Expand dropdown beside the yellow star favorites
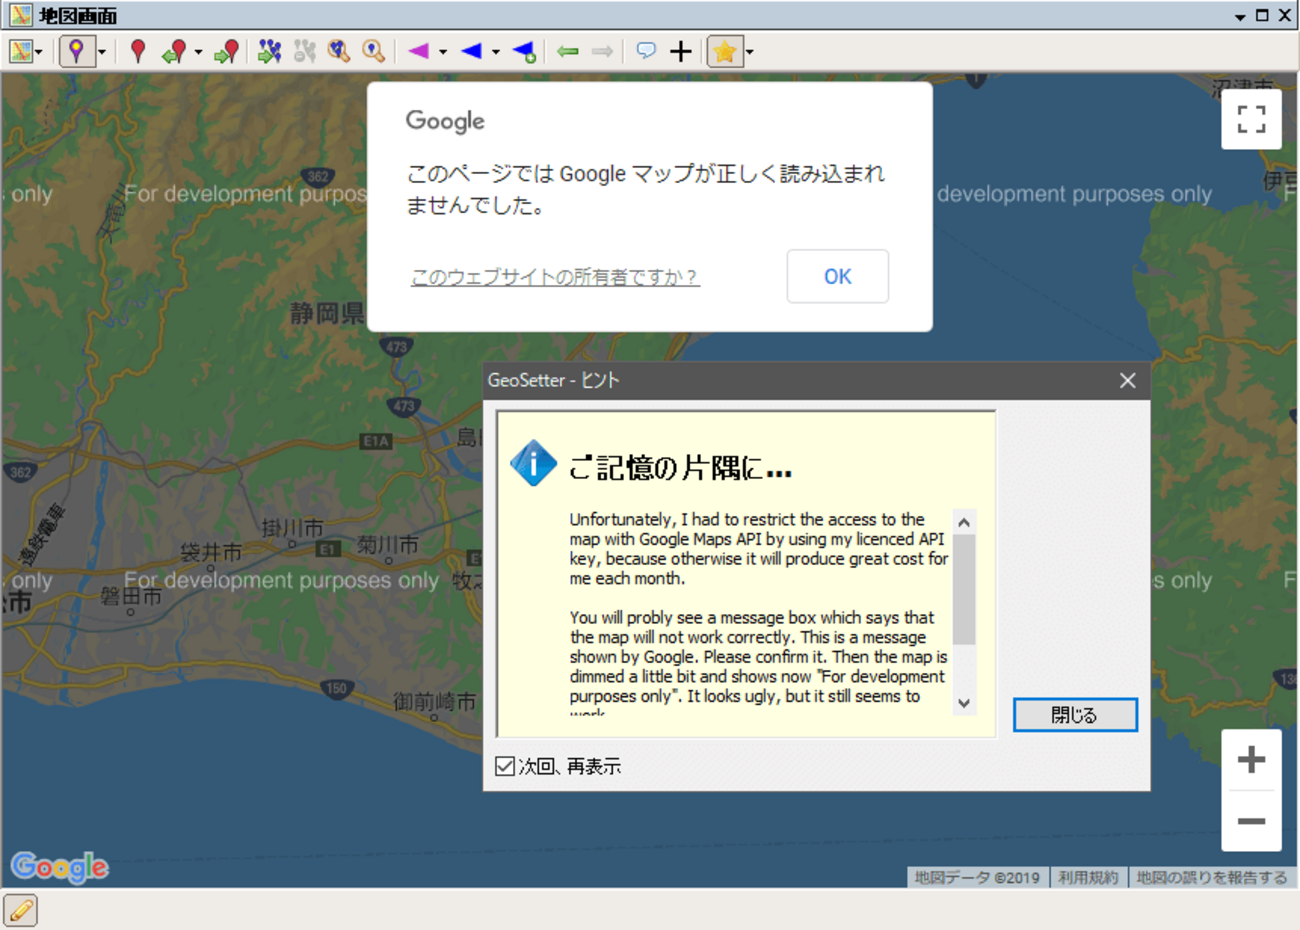 749,52
